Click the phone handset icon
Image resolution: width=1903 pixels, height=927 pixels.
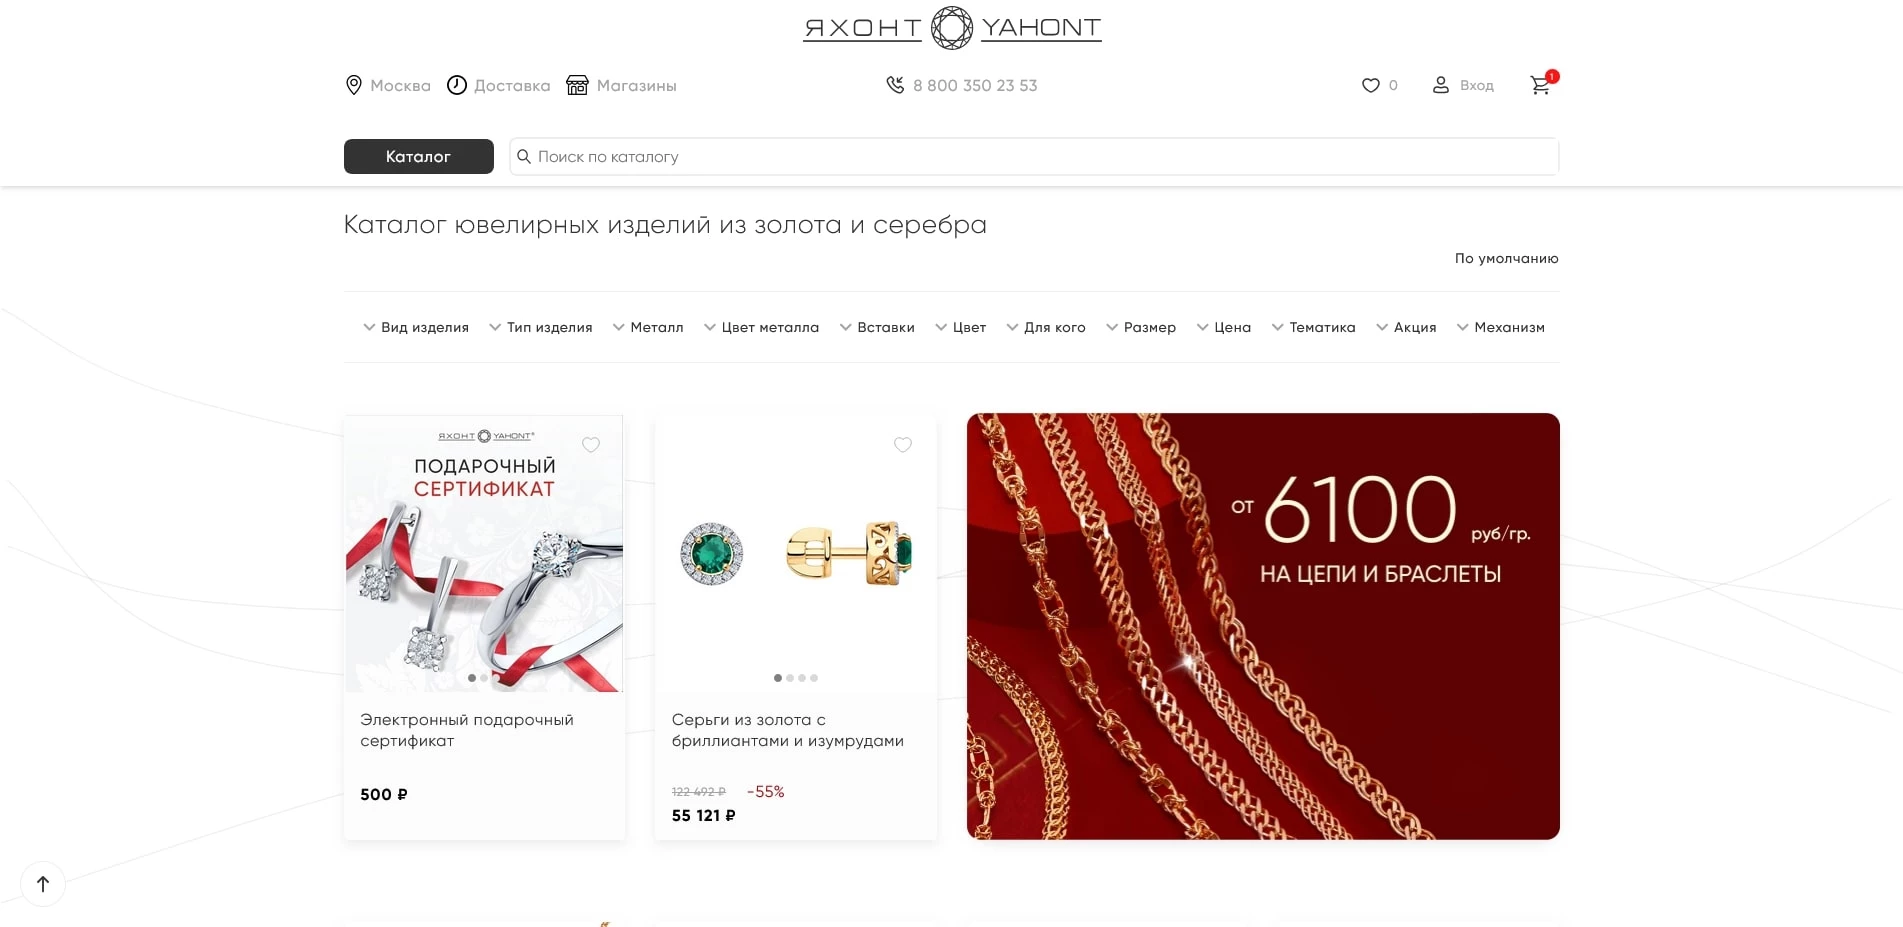[x=895, y=85]
